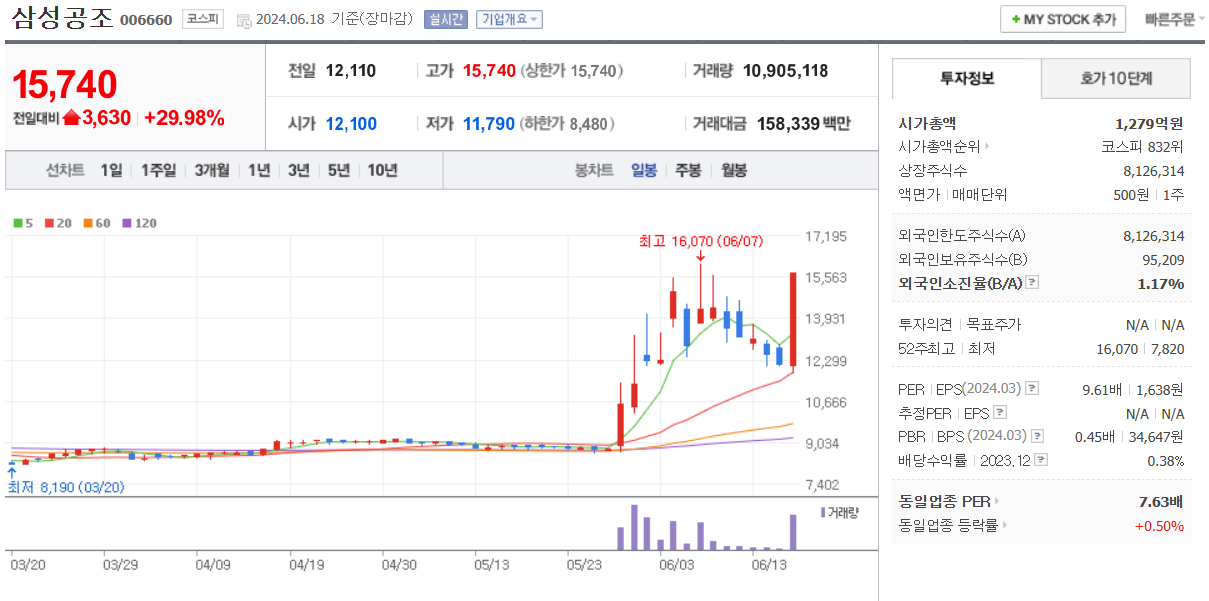This screenshot has width=1209, height=601.
Task: Click help icon next to 추정PER EPS
Action: (1000, 413)
